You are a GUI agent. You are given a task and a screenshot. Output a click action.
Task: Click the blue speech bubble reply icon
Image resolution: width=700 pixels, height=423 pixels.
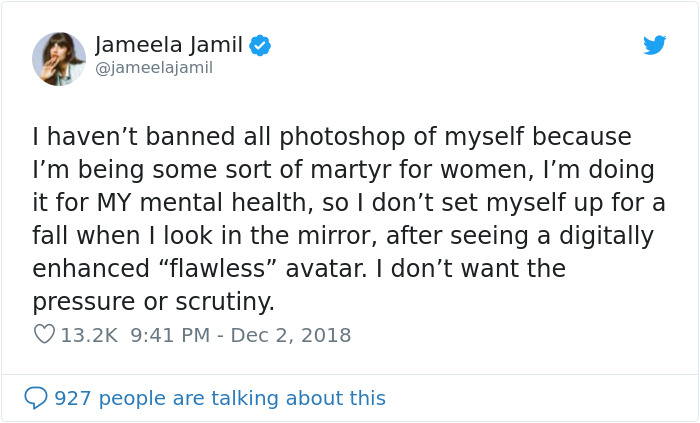(x=36, y=398)
